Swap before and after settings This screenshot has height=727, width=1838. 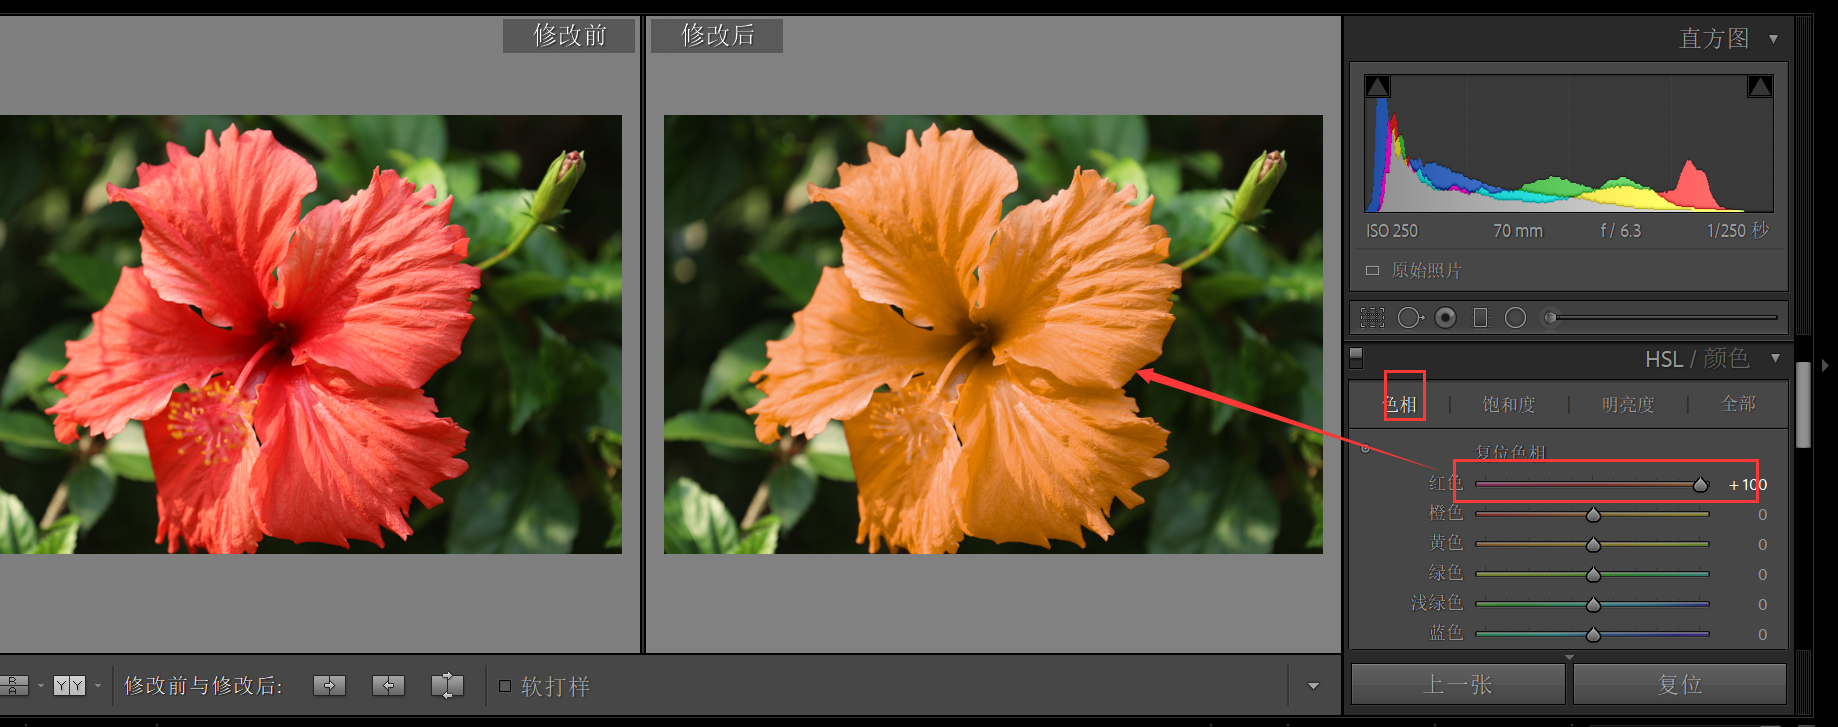(447, 685)
